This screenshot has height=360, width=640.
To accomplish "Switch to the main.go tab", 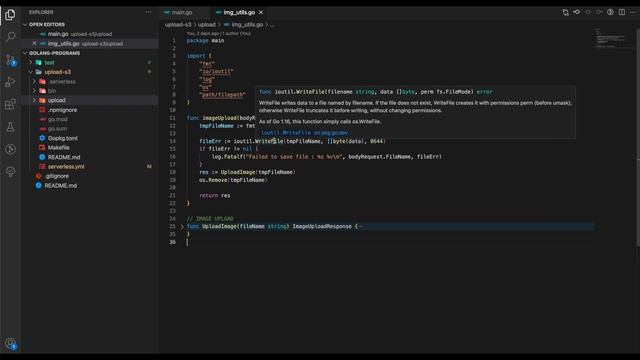I will pos(182,12).
